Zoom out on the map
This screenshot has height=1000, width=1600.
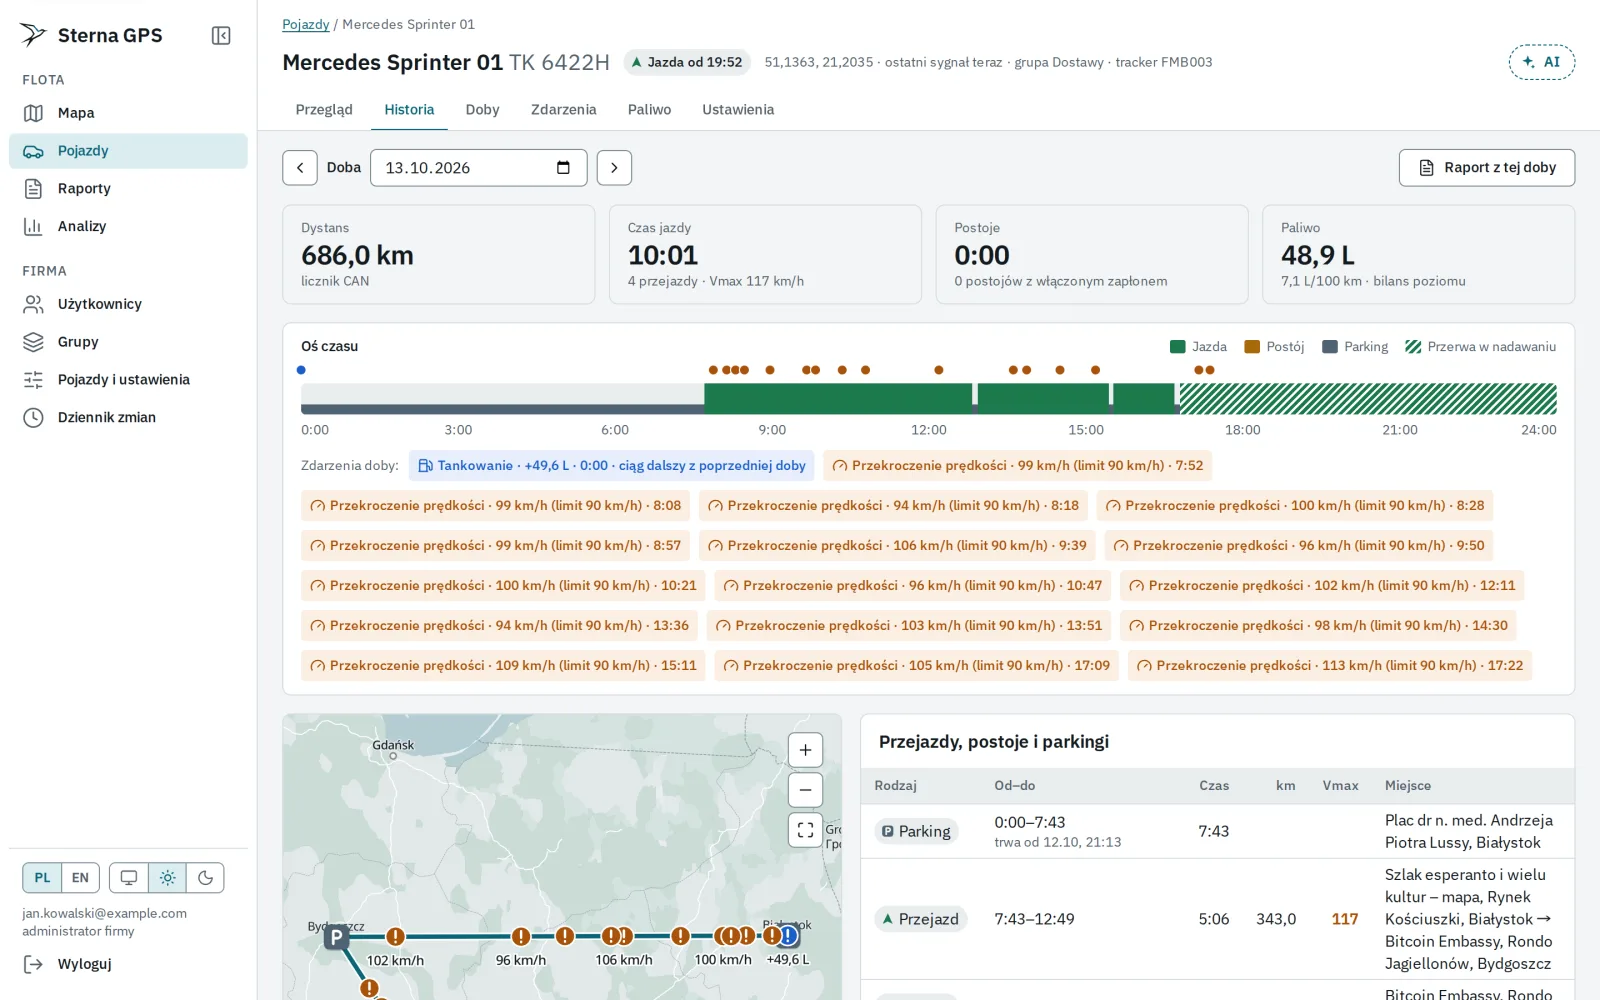pos(805,790)
